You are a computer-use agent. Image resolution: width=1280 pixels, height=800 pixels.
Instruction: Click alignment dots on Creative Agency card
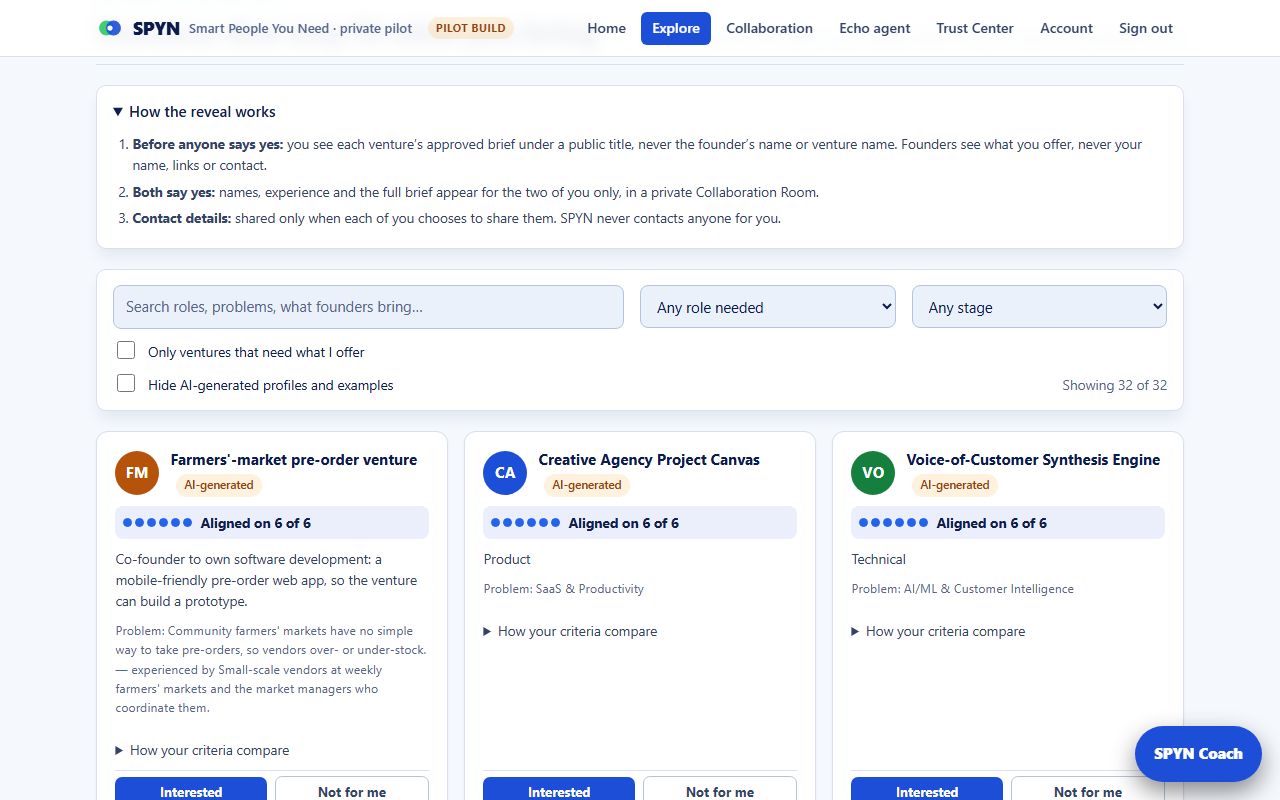(x=525, y=523)
